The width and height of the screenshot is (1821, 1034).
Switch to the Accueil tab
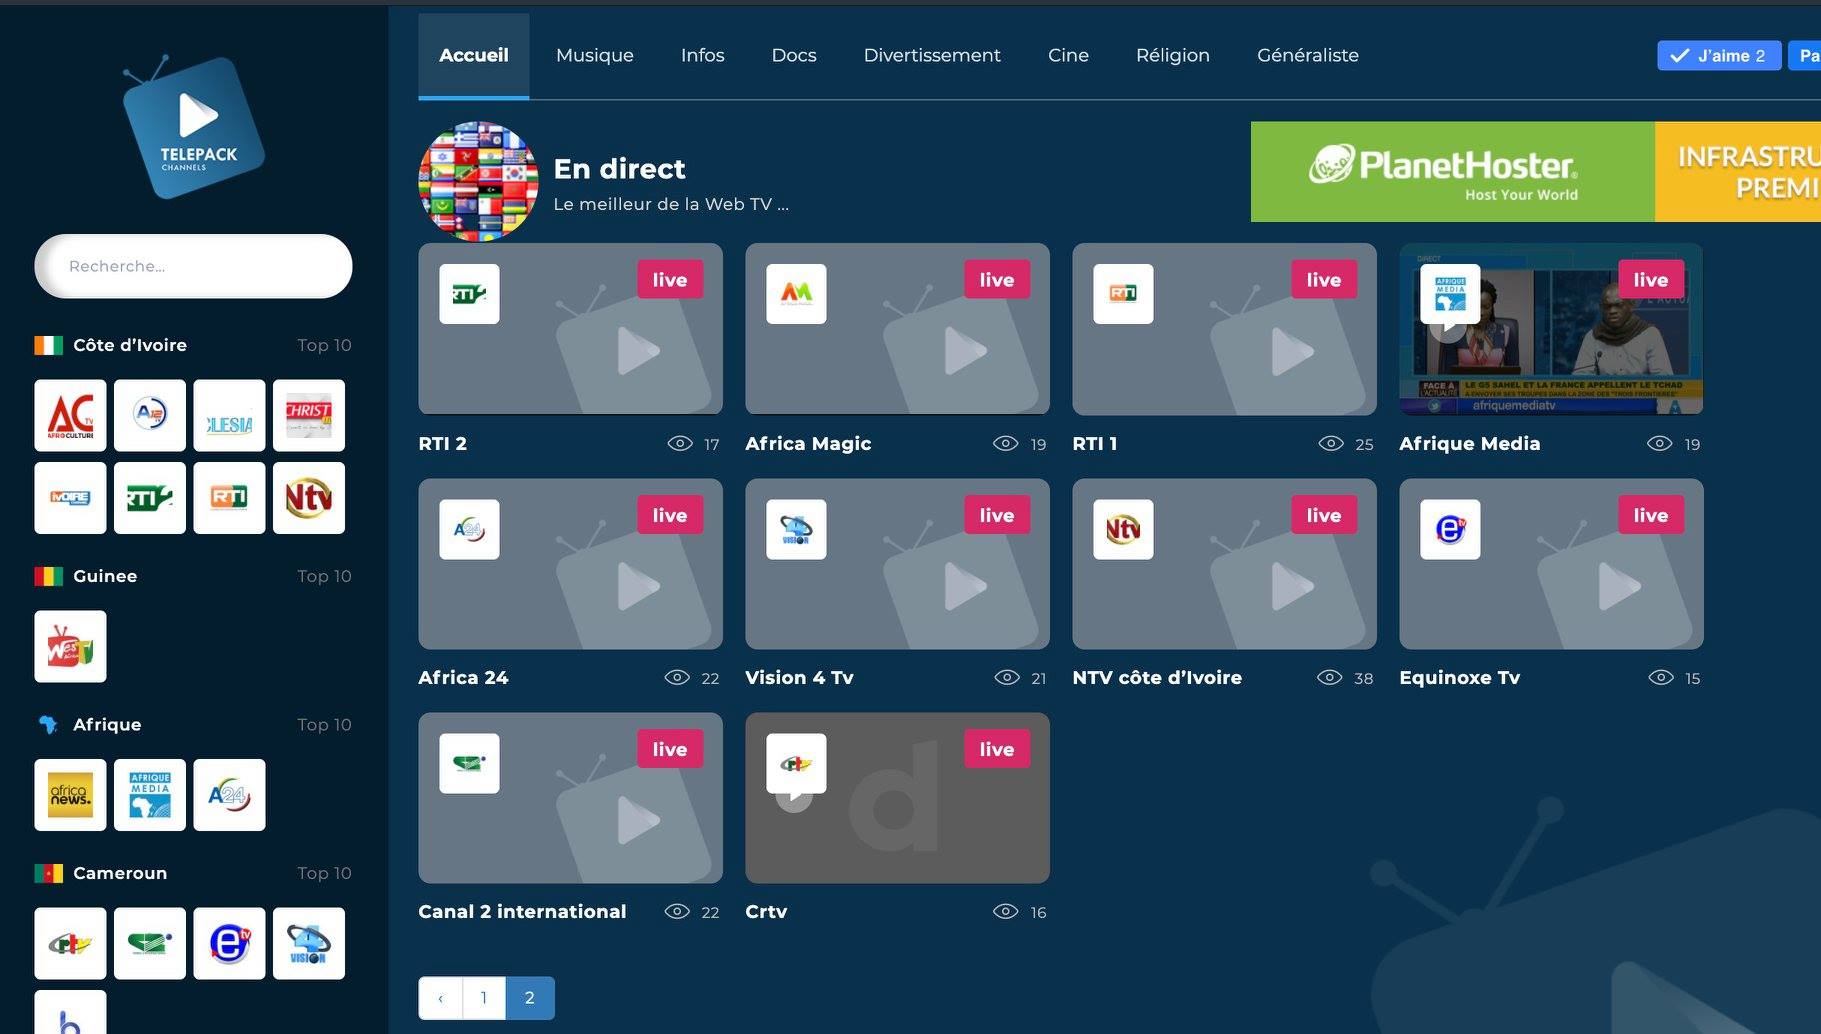coord(474,56)
